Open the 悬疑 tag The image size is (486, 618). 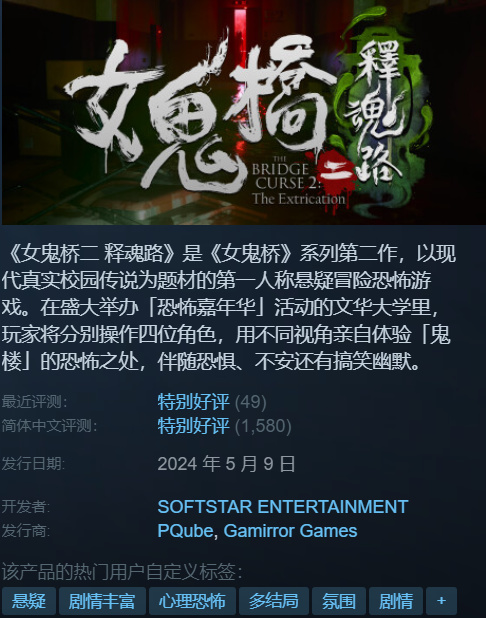(28, 601)
